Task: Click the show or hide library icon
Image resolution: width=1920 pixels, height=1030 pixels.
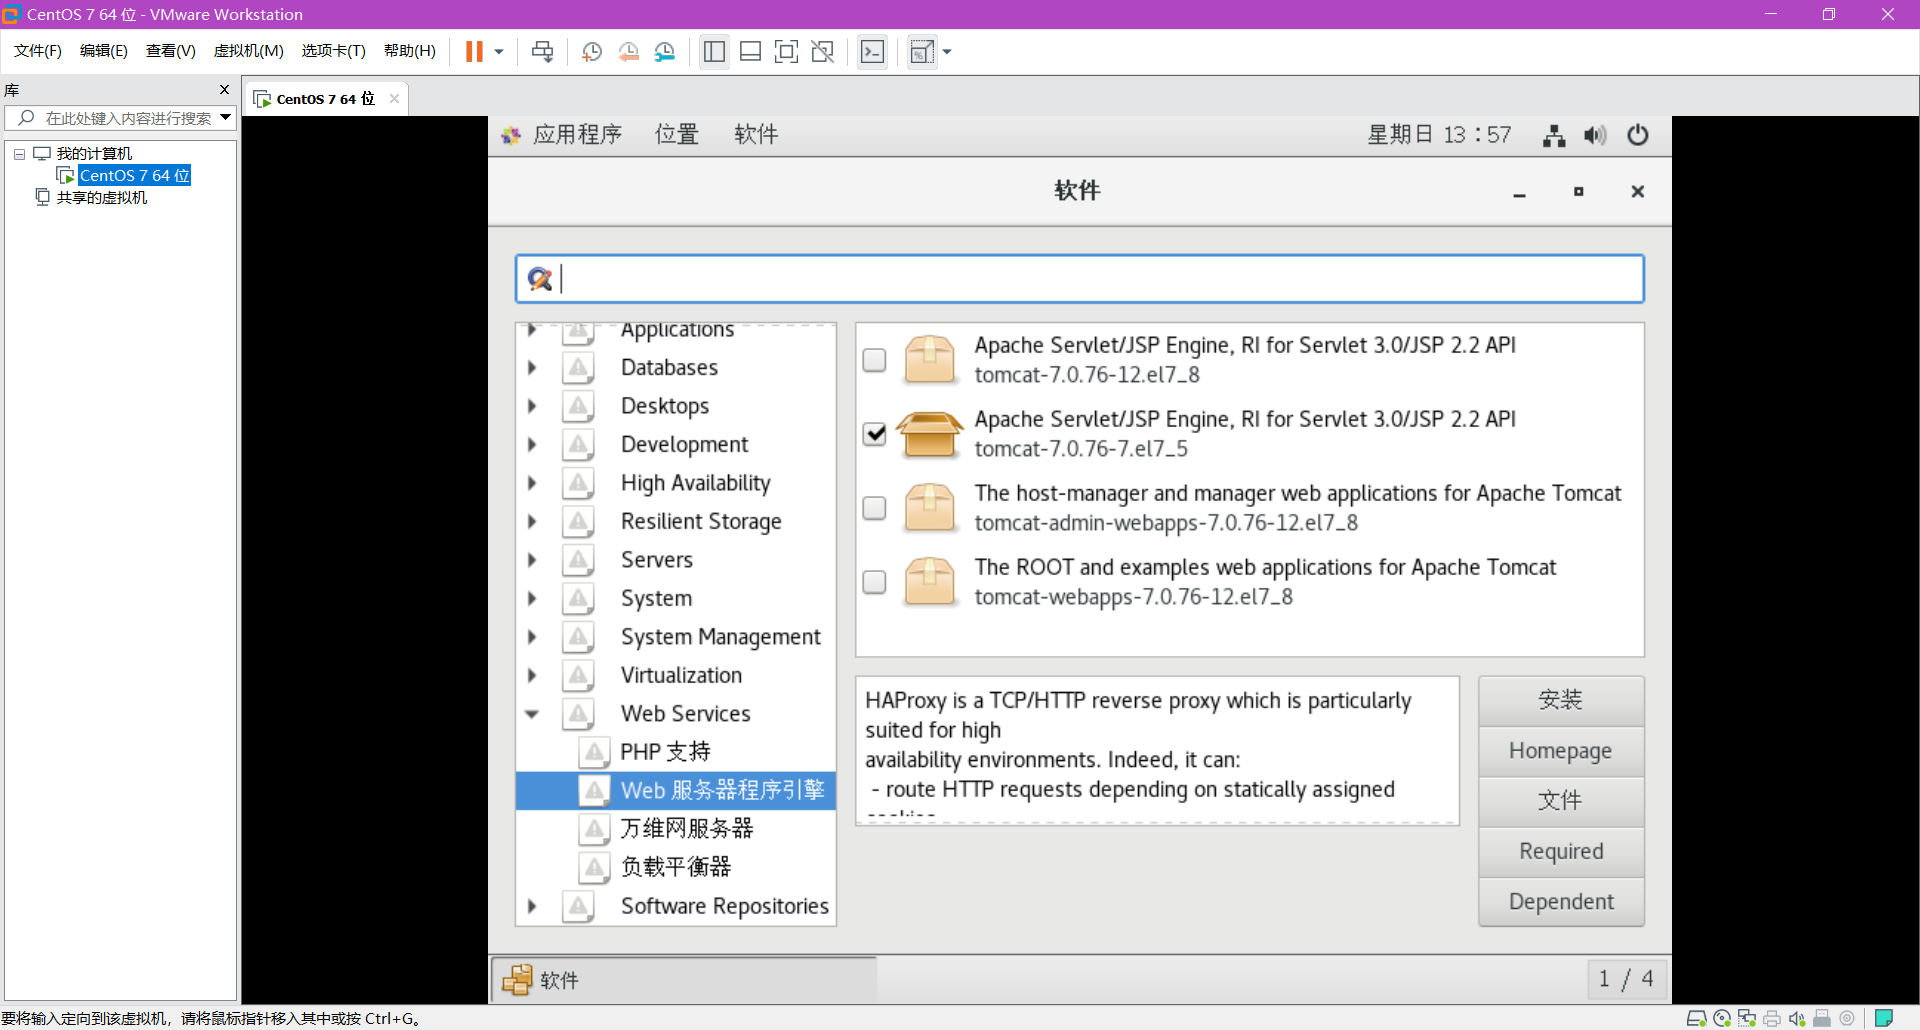Action: point(714,51)
